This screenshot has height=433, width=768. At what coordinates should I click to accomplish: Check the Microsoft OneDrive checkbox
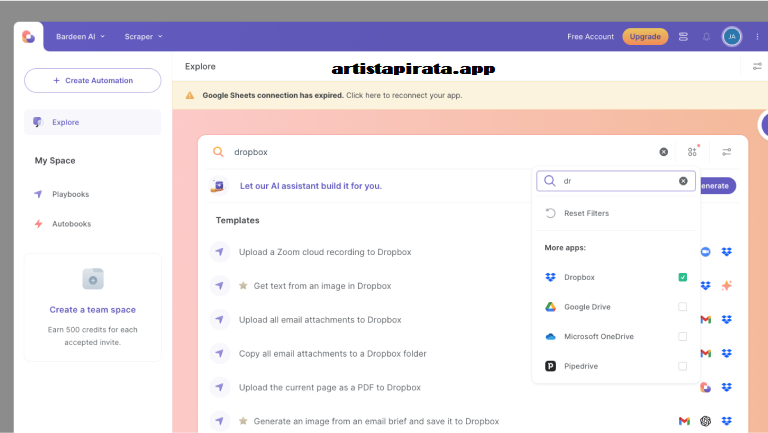(682, 337)
